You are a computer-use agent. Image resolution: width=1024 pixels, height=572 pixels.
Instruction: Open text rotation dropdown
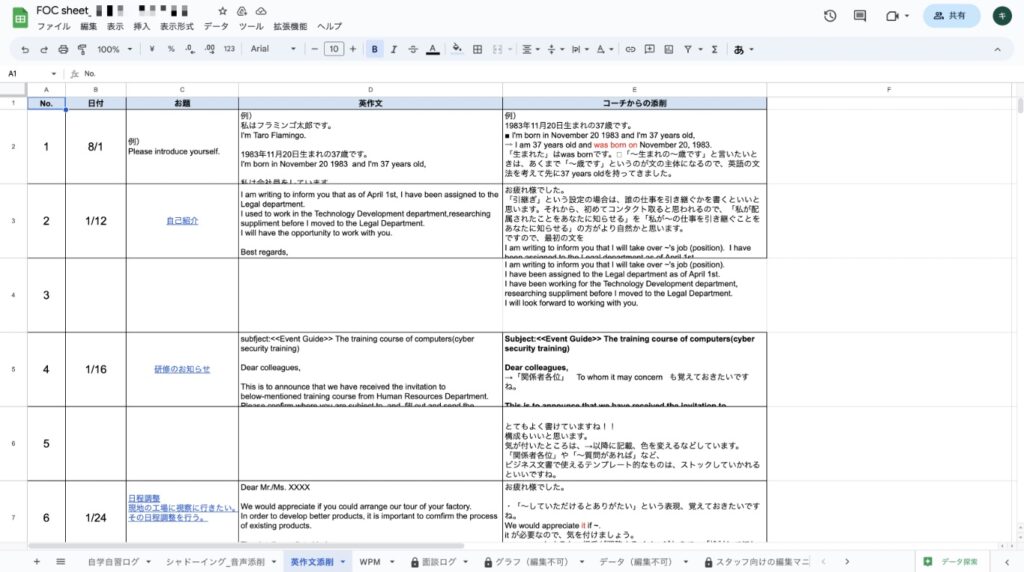(x=605, y=50)
